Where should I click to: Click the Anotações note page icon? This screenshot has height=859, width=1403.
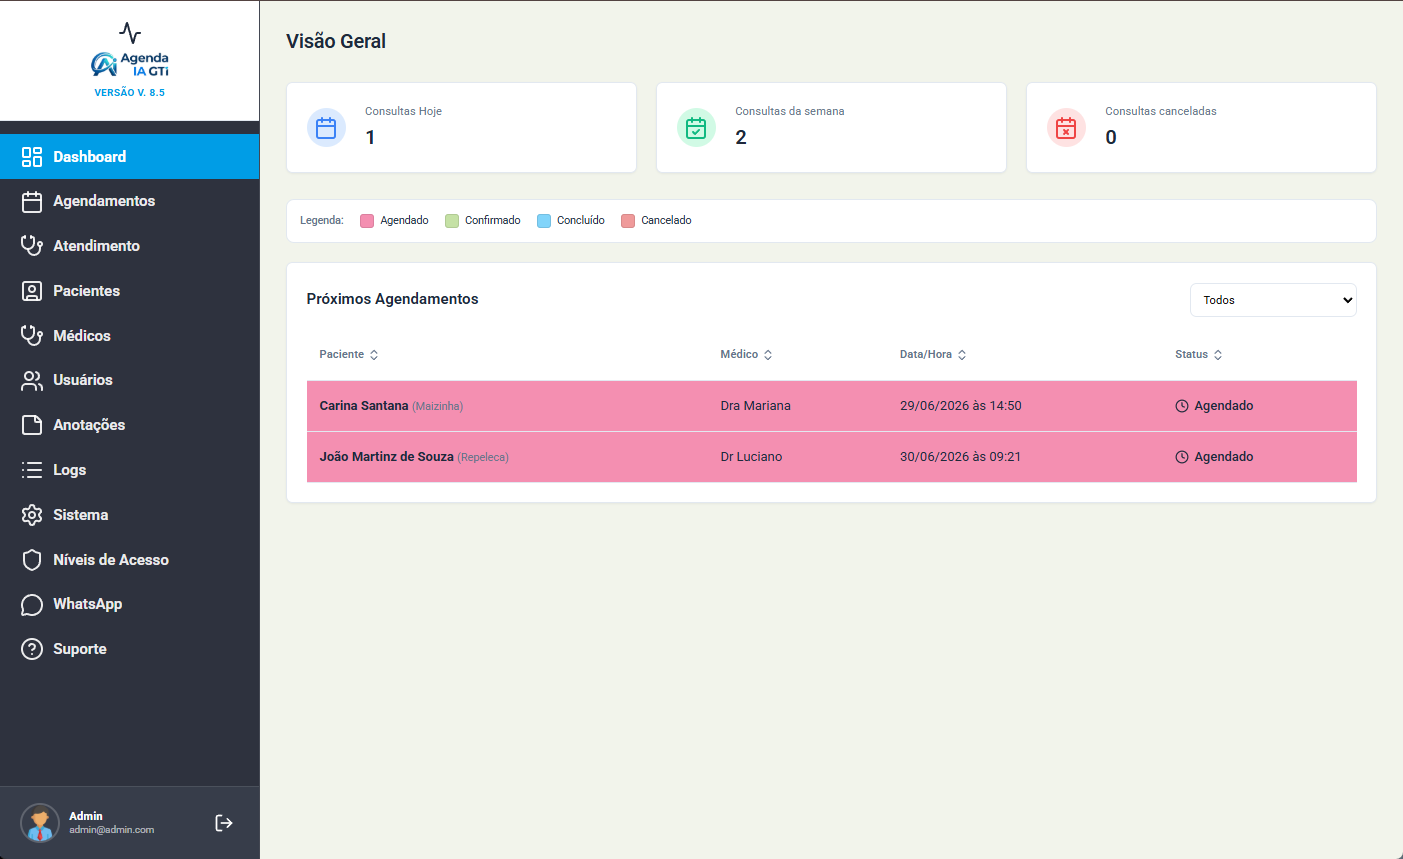click(32, 425)
